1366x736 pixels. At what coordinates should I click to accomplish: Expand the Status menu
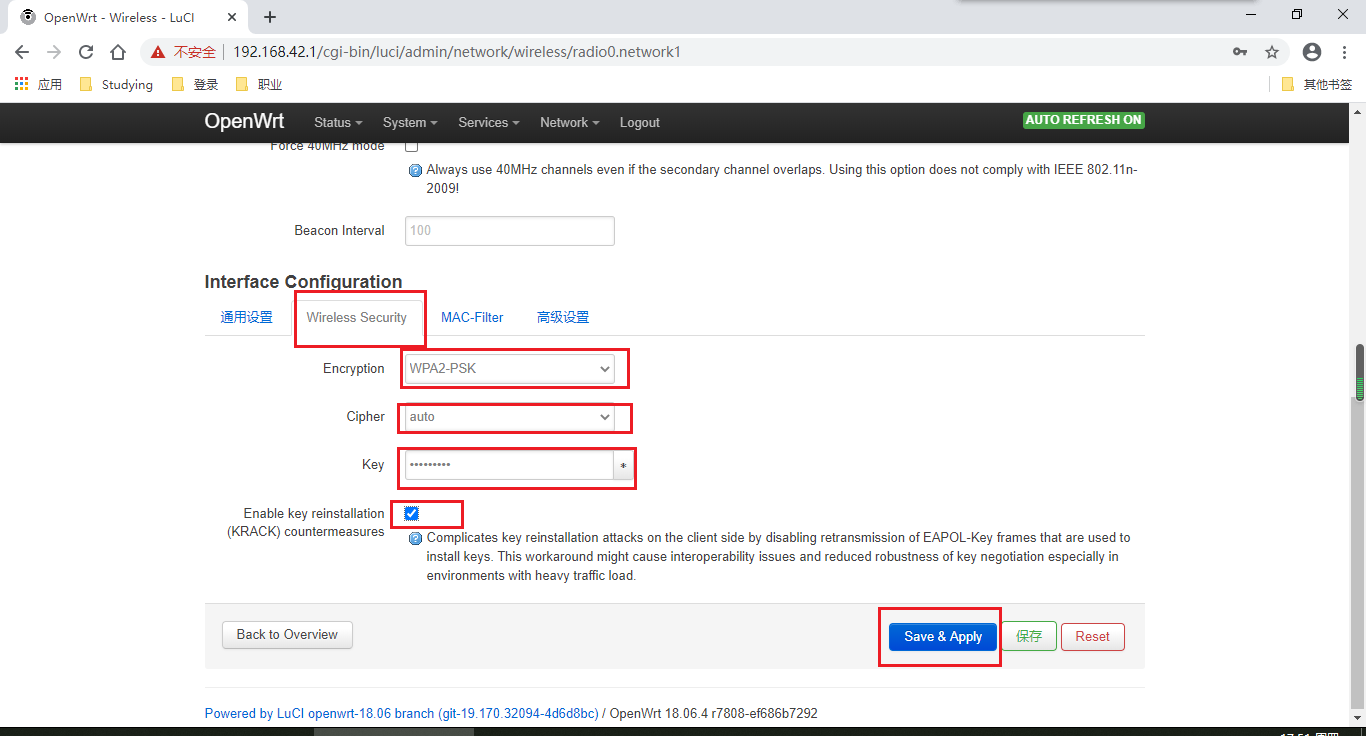[x=339, y=122]
